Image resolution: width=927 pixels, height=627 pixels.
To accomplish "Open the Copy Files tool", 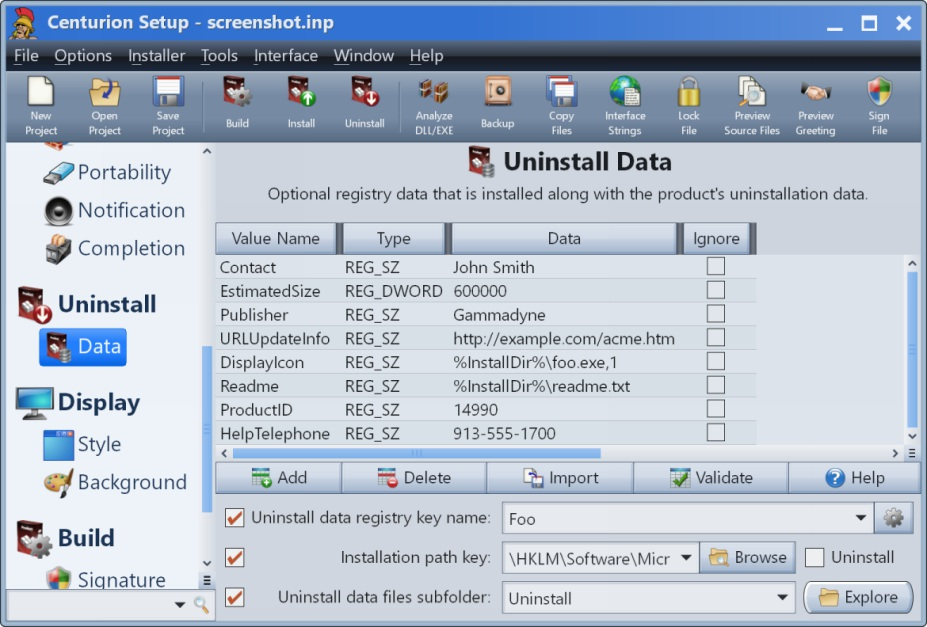I will [x=561, y=106].
